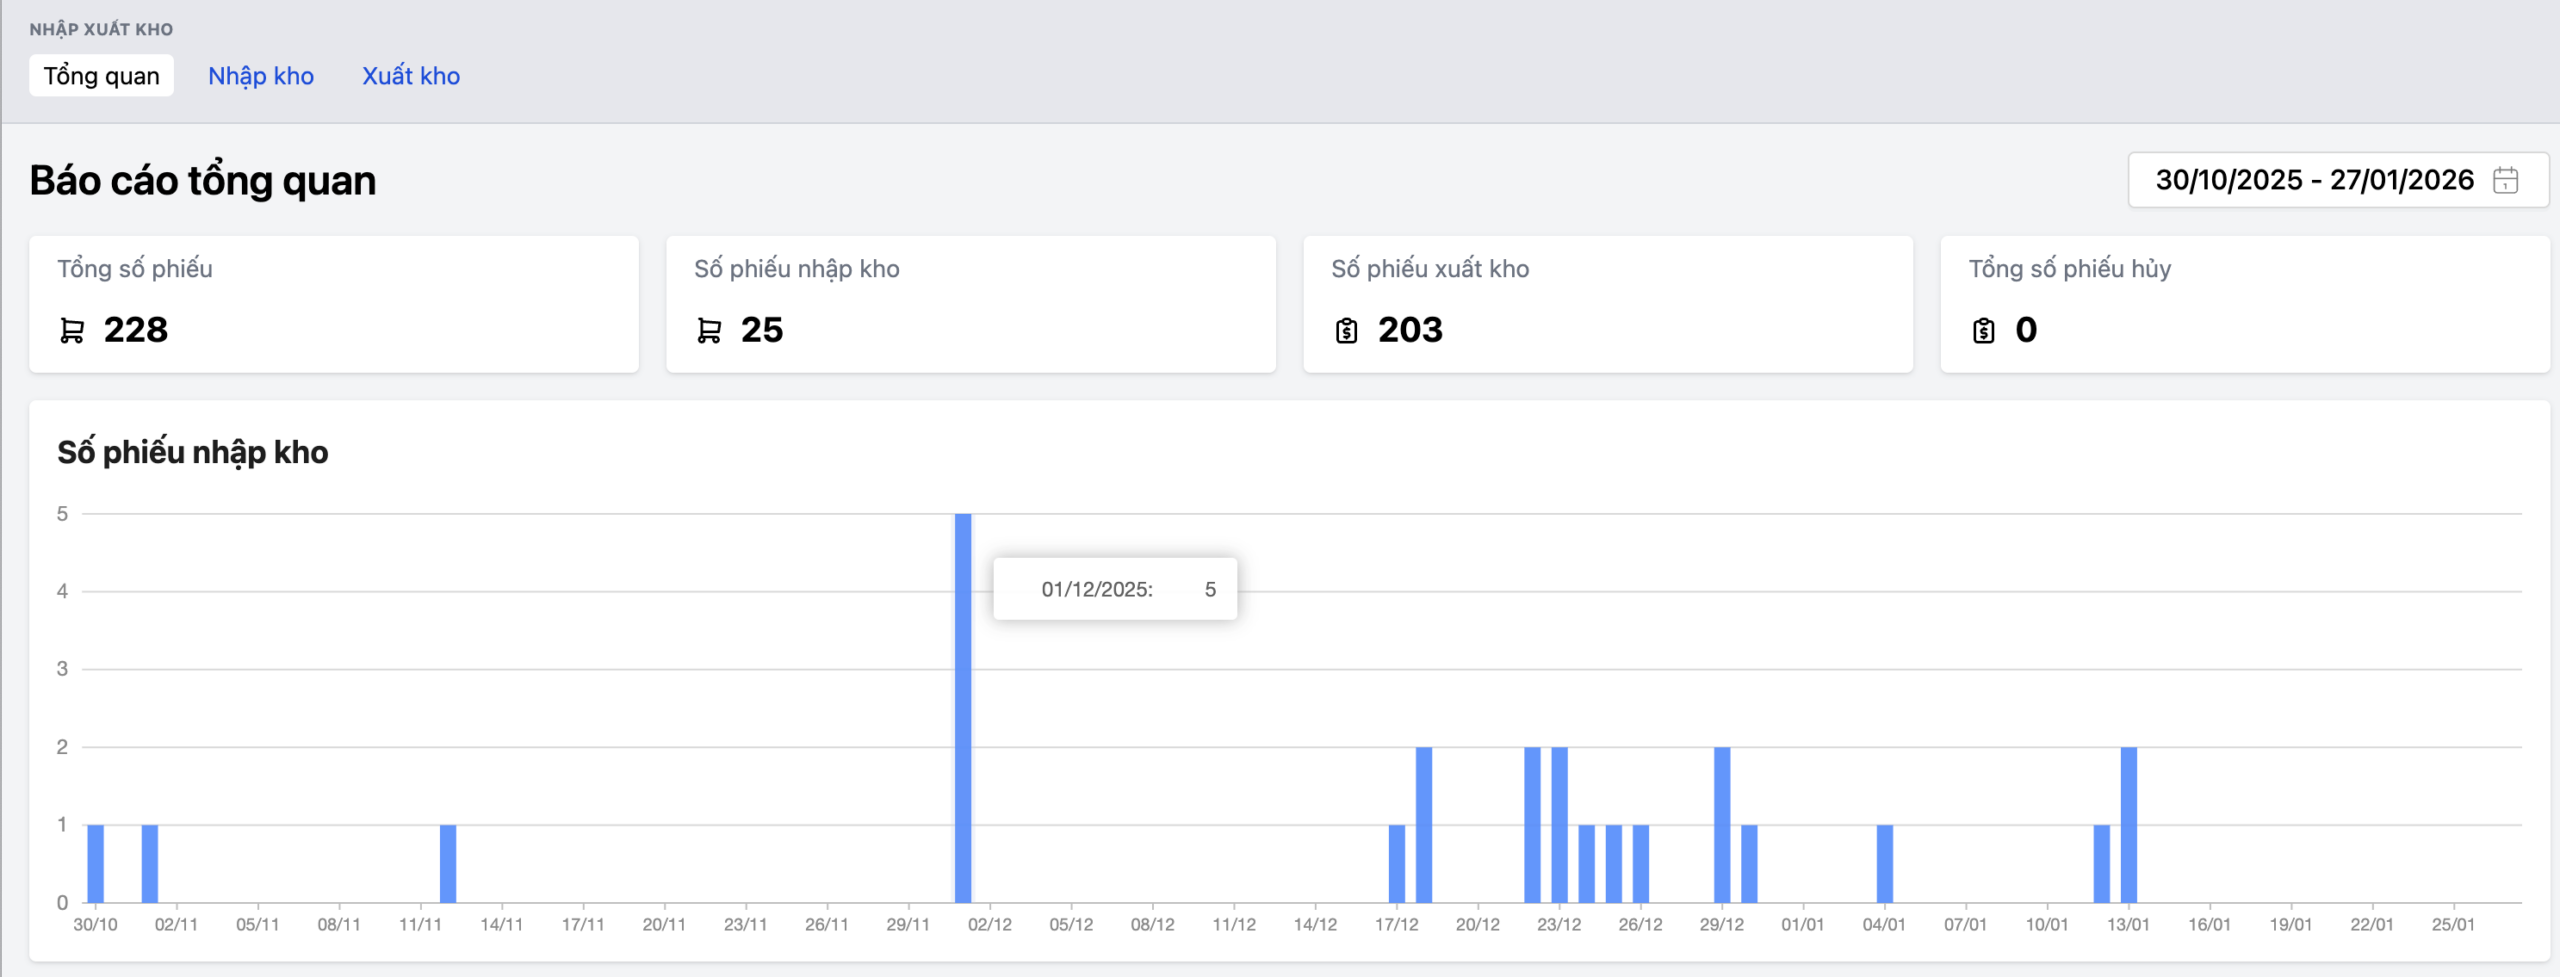
Task: Open the Nhập kho tab
Action: pyautogui.click(x=260, y=76)
